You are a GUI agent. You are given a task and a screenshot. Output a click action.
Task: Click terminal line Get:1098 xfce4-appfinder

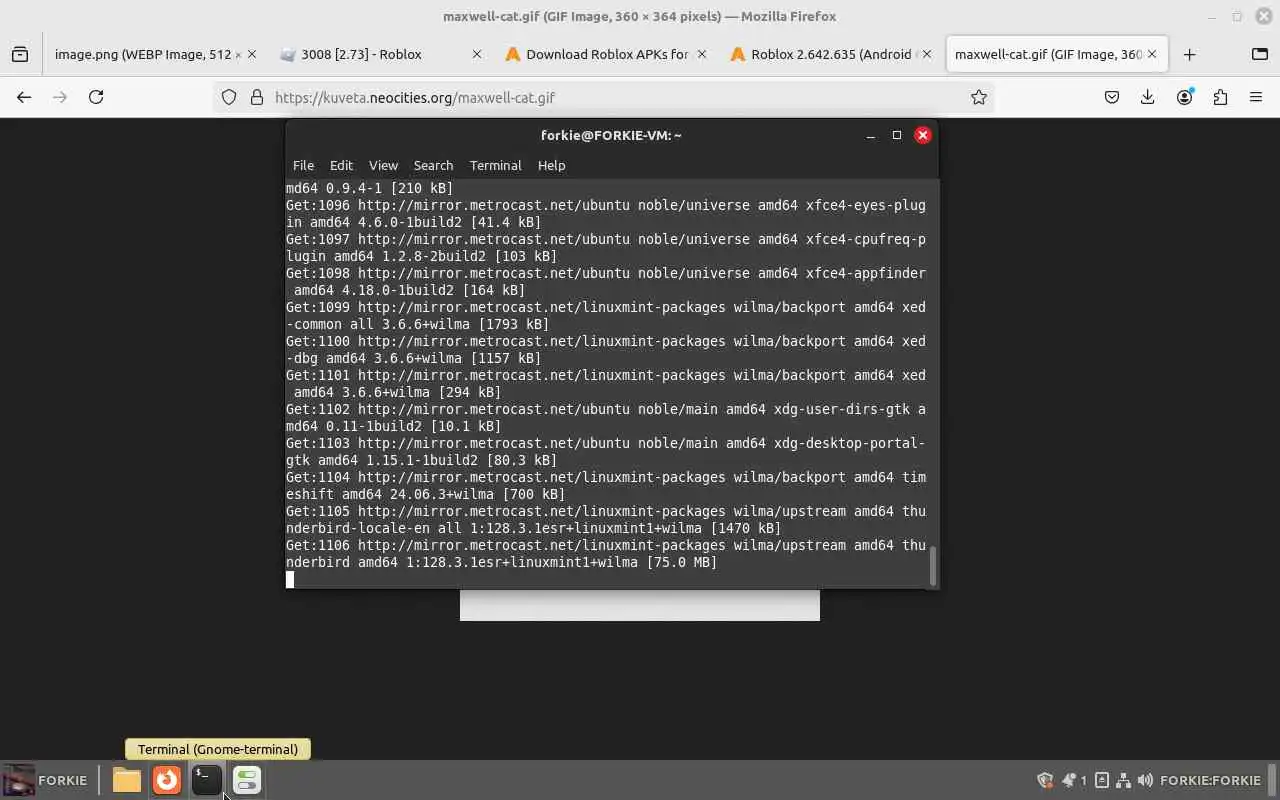606,282
